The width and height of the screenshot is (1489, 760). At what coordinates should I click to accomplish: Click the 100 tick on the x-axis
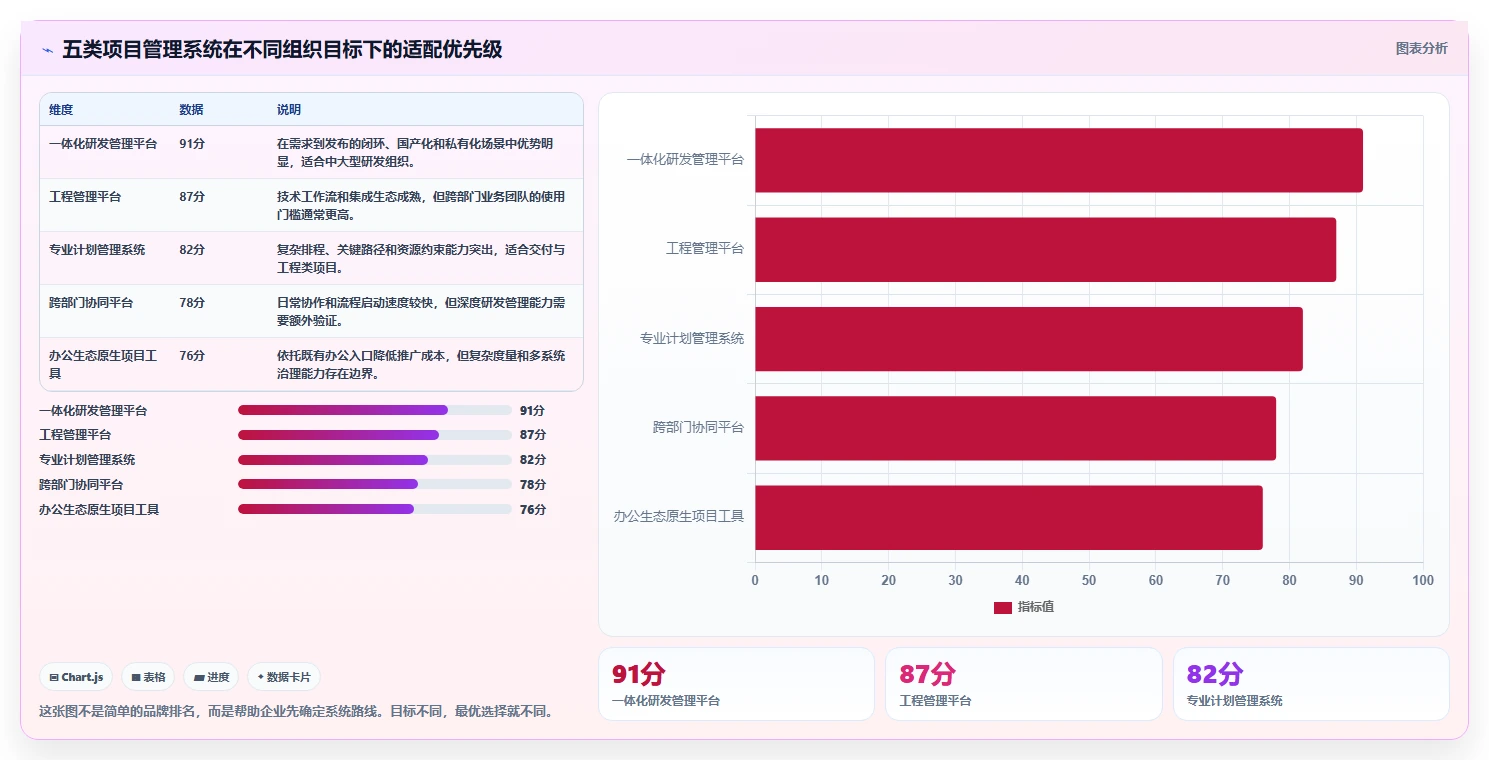pos(1423,581)
